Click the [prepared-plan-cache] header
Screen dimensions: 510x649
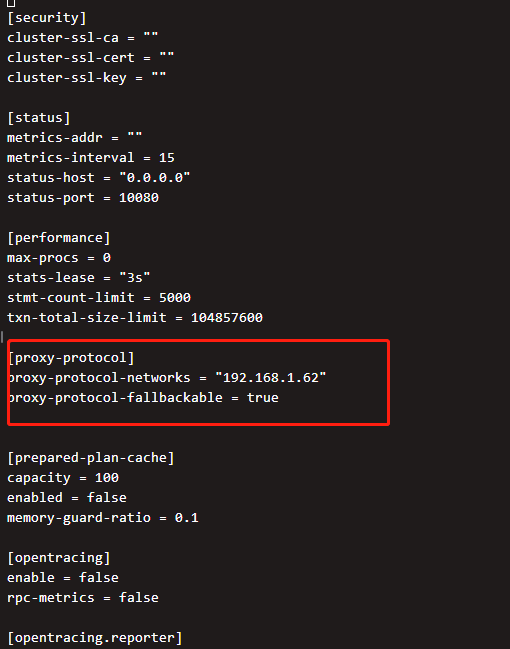[x=91, y=458]
